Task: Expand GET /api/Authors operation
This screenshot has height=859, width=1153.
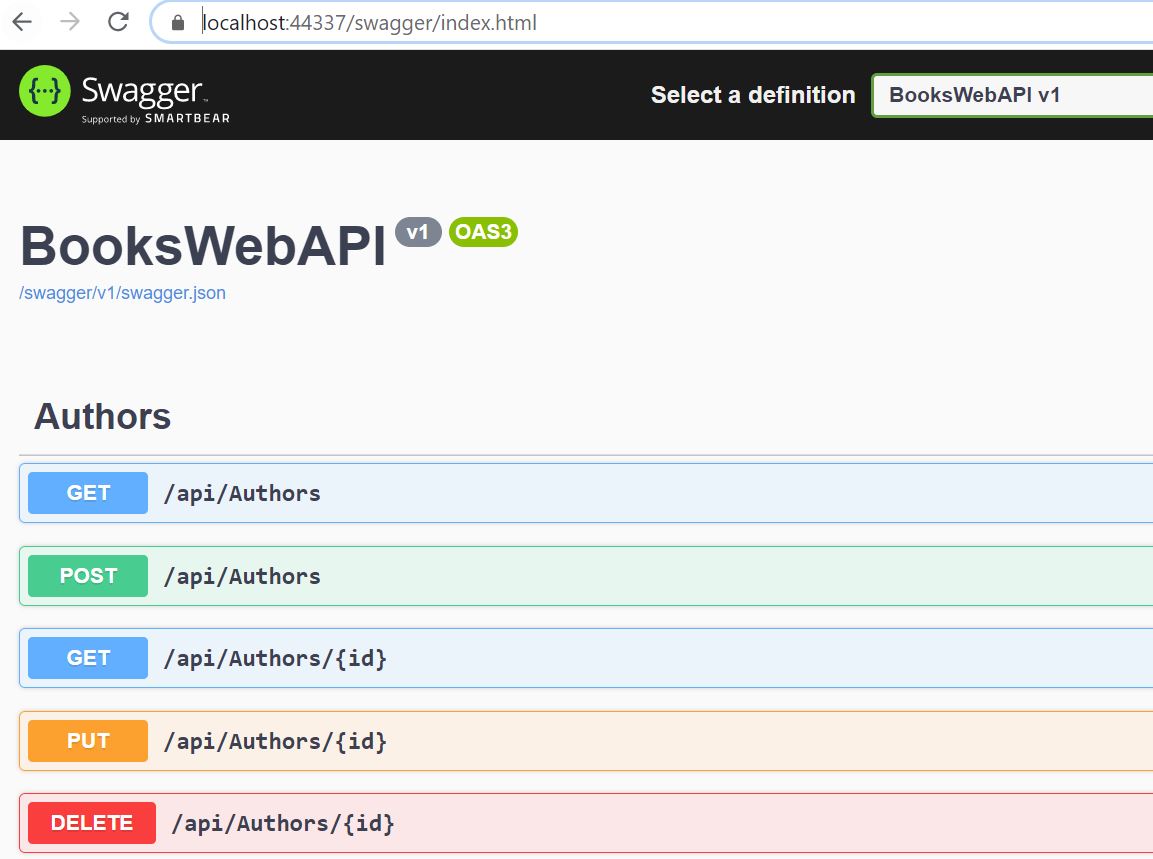Action: pos(600,493)
